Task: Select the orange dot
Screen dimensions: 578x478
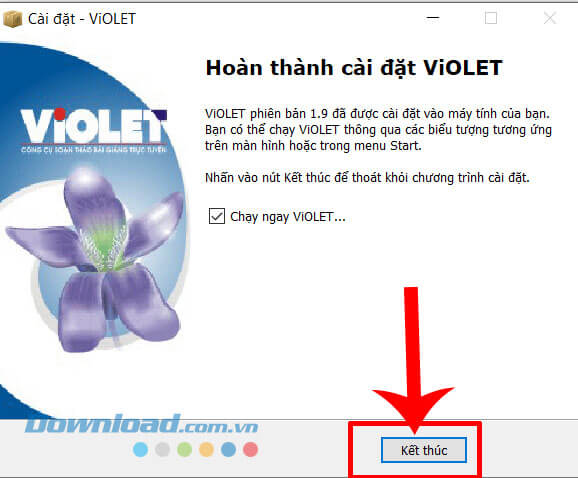Action: (206, 450)
